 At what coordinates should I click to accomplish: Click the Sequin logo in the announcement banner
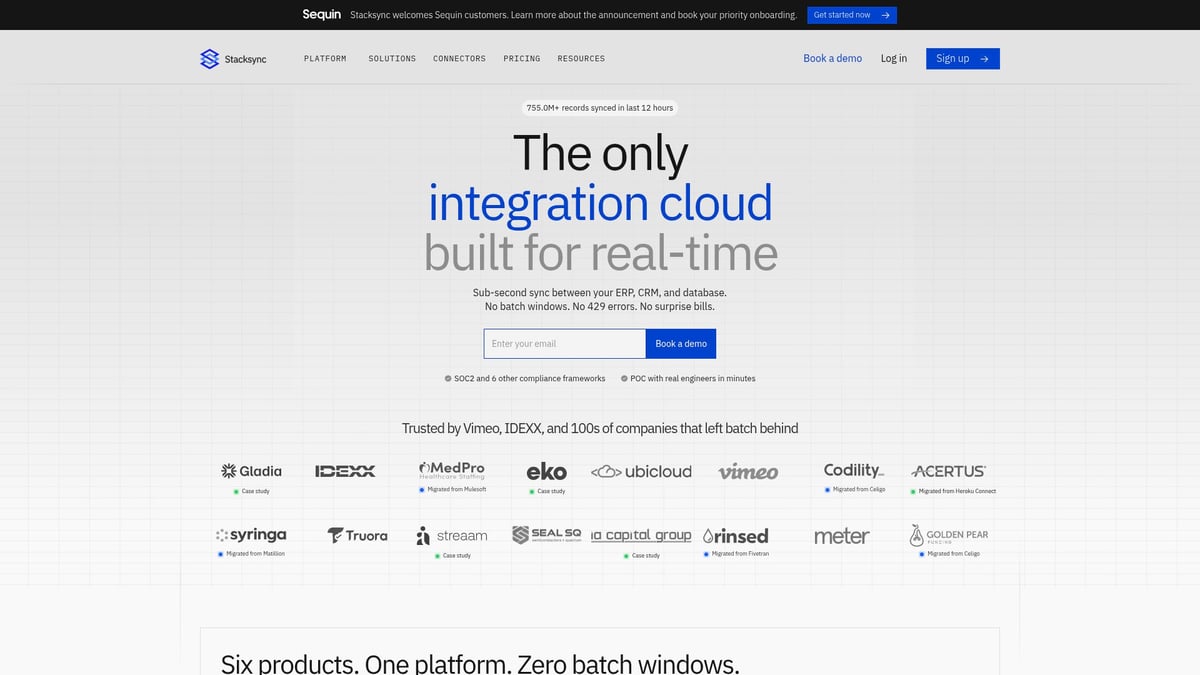coord(321,15)
